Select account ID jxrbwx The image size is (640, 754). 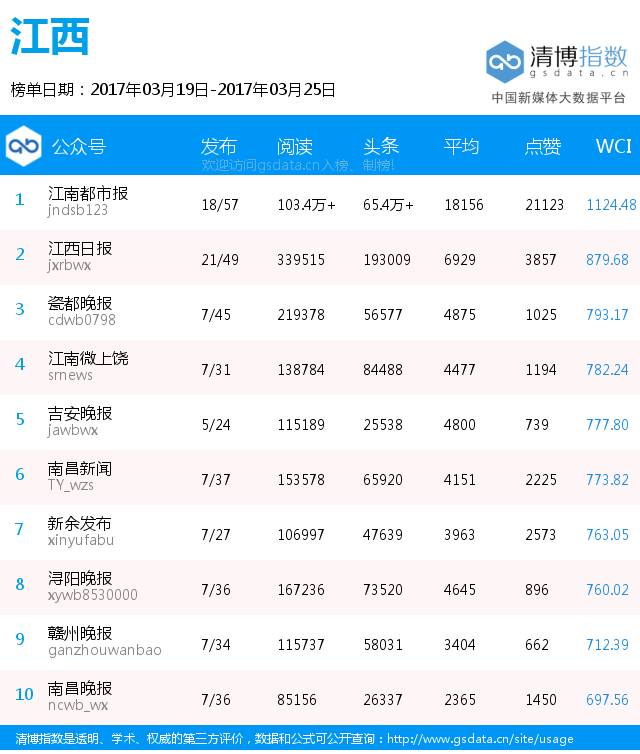coord(69,265)
